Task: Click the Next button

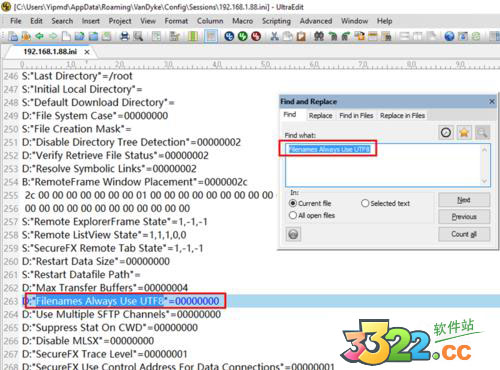Action: click(464, 200)
